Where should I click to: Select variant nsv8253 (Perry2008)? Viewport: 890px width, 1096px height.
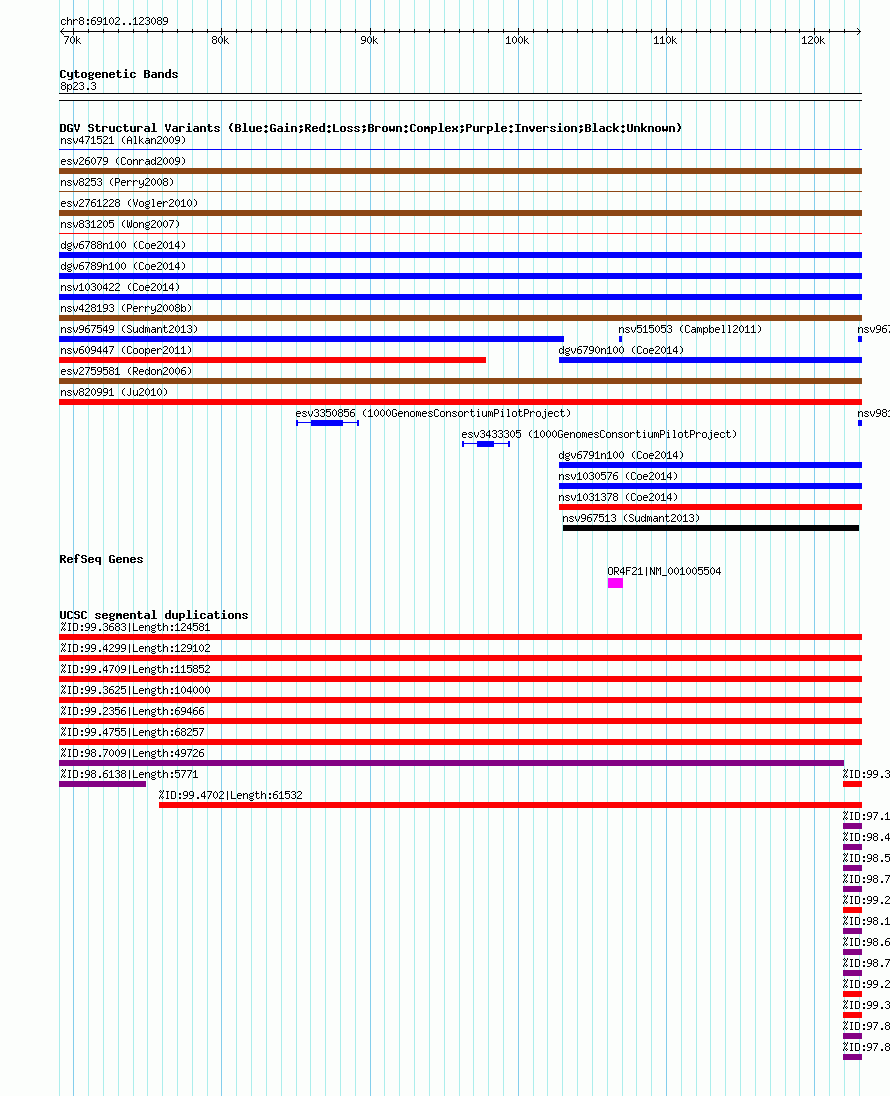pos(117,182)
